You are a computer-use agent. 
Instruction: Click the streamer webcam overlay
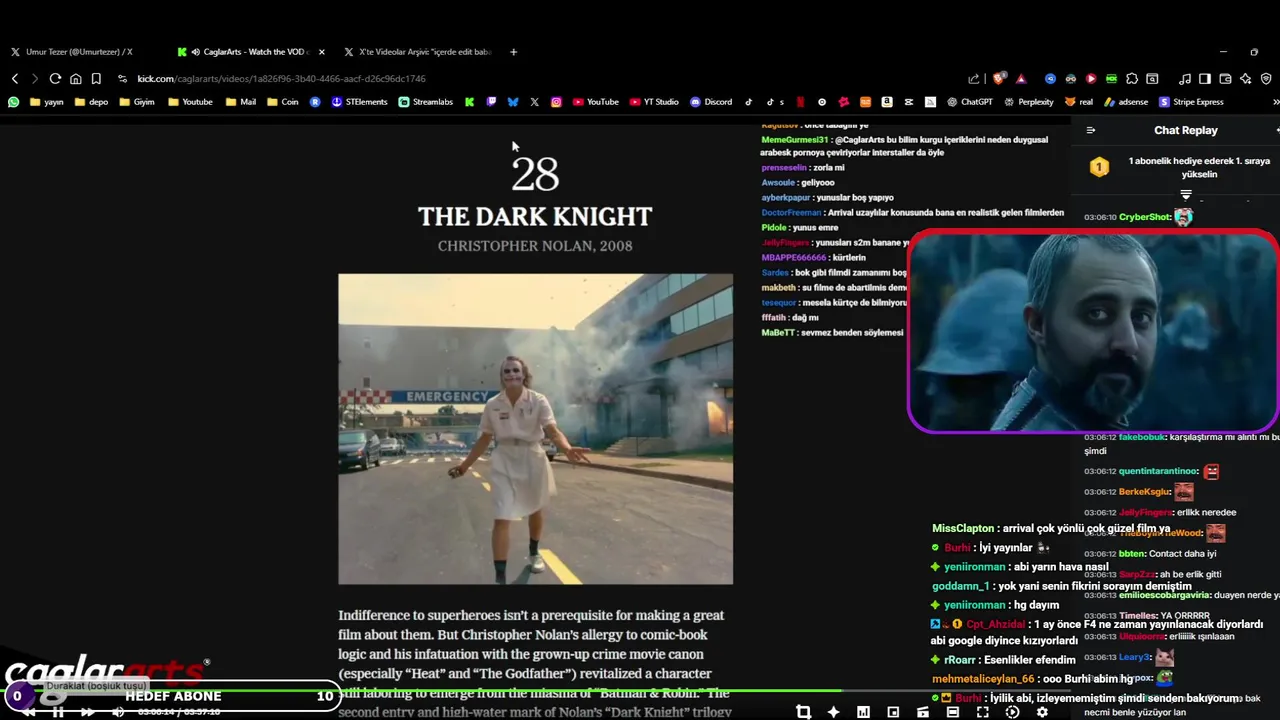pos(1093,332)
